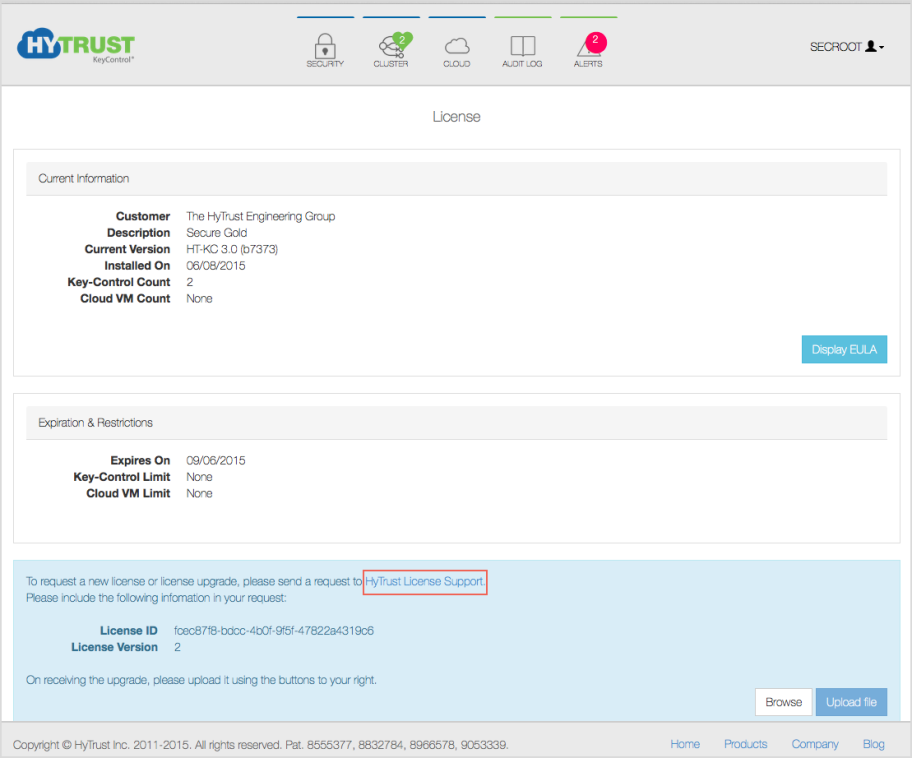Click the expiration date 09/06/2015
This screenshot has height=758, width=912.
(216, 461)
